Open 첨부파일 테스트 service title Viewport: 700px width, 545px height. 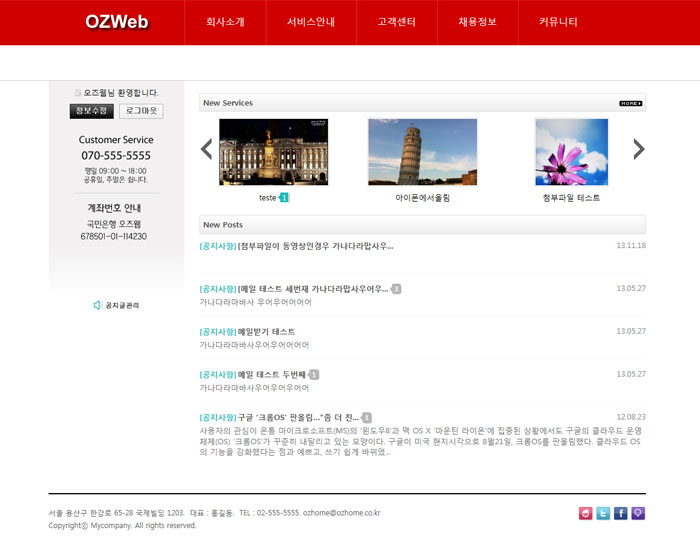(x=571, y=198)
